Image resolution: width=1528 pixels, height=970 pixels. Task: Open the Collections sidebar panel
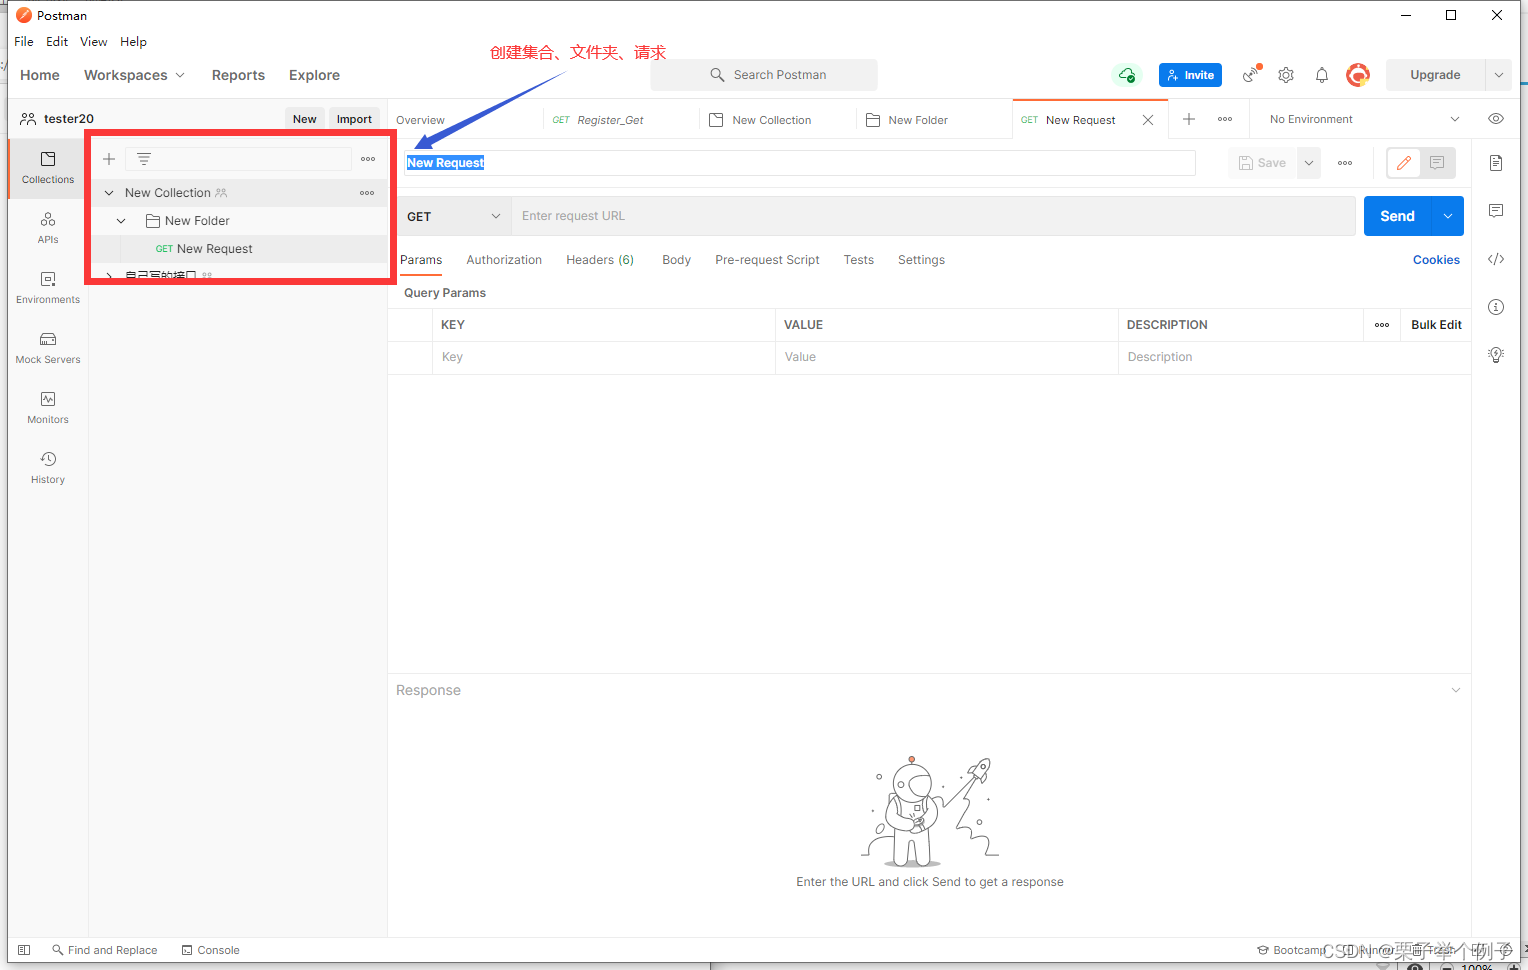[48, 168]
